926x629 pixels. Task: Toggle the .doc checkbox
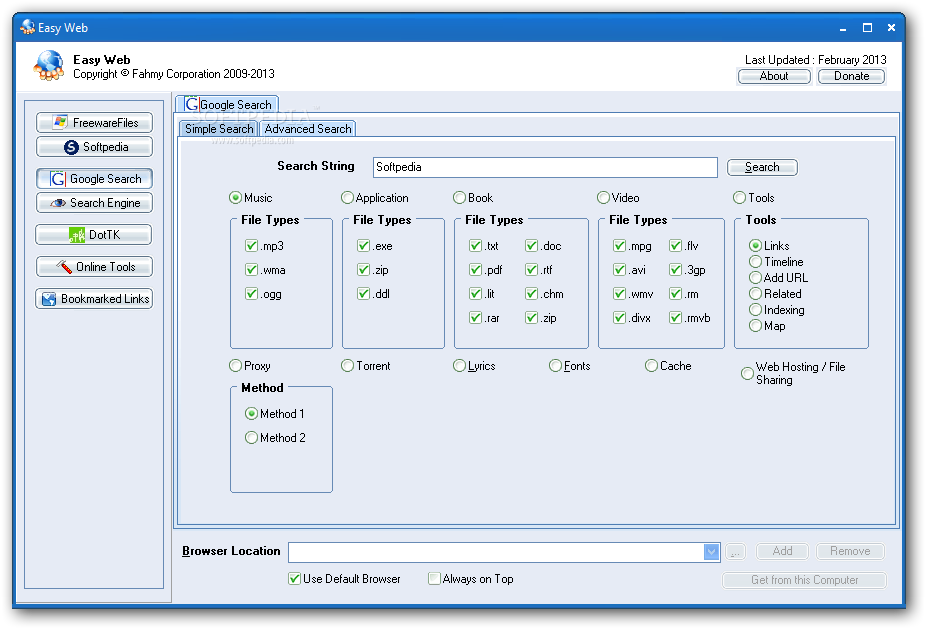(x=532, y=246)
